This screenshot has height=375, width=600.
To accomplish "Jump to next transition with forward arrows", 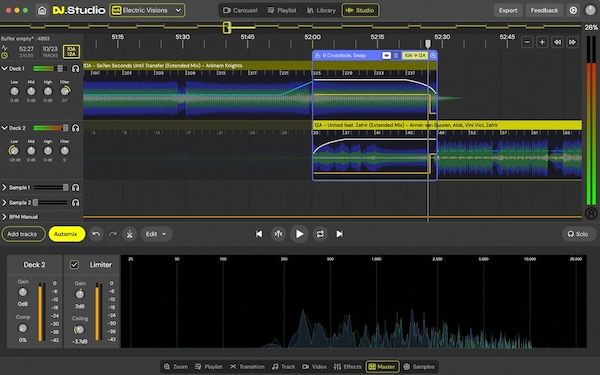I will [x=572, y=42].
